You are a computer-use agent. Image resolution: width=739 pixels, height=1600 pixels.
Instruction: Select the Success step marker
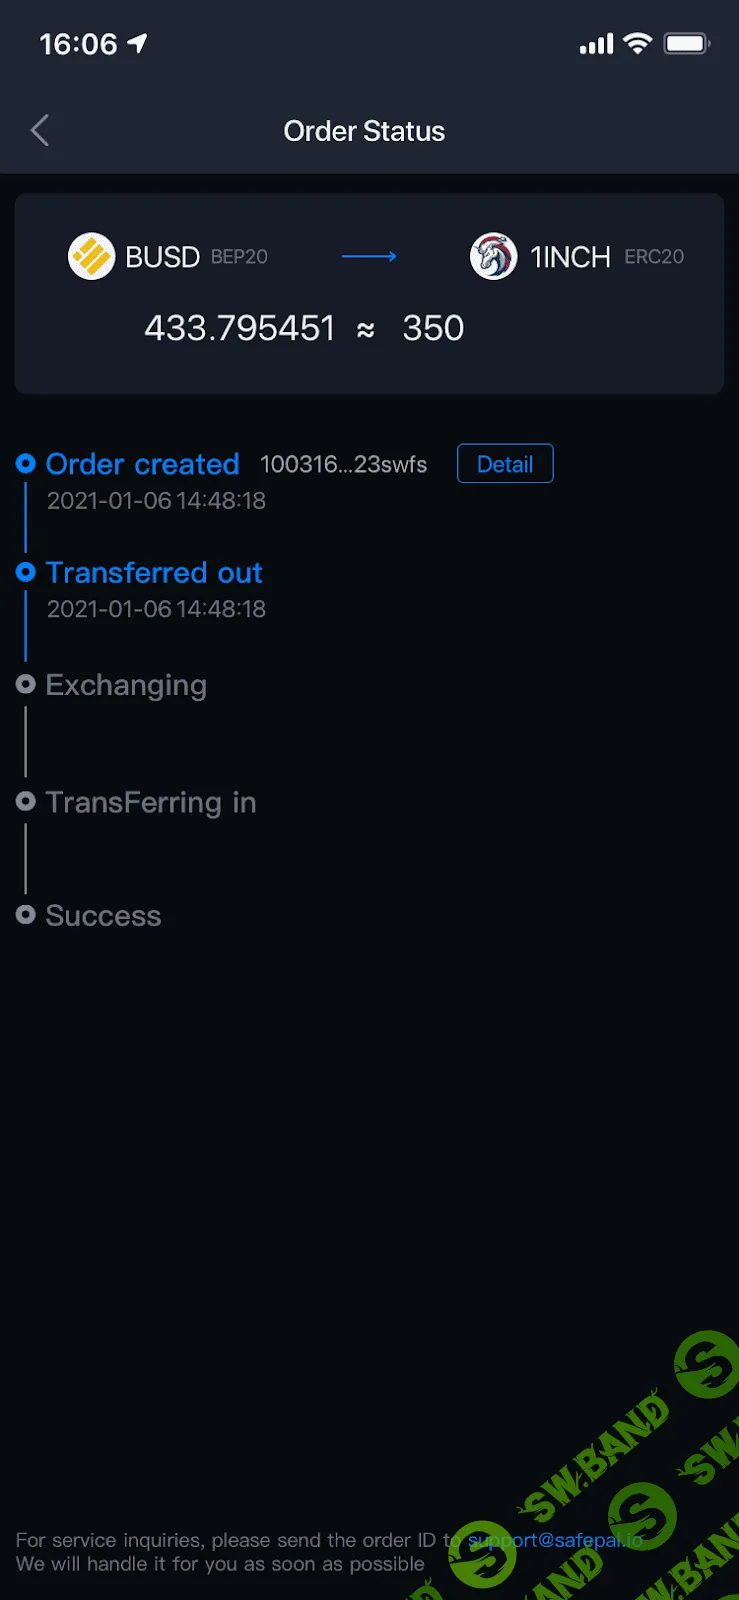[x=26, y=914]
